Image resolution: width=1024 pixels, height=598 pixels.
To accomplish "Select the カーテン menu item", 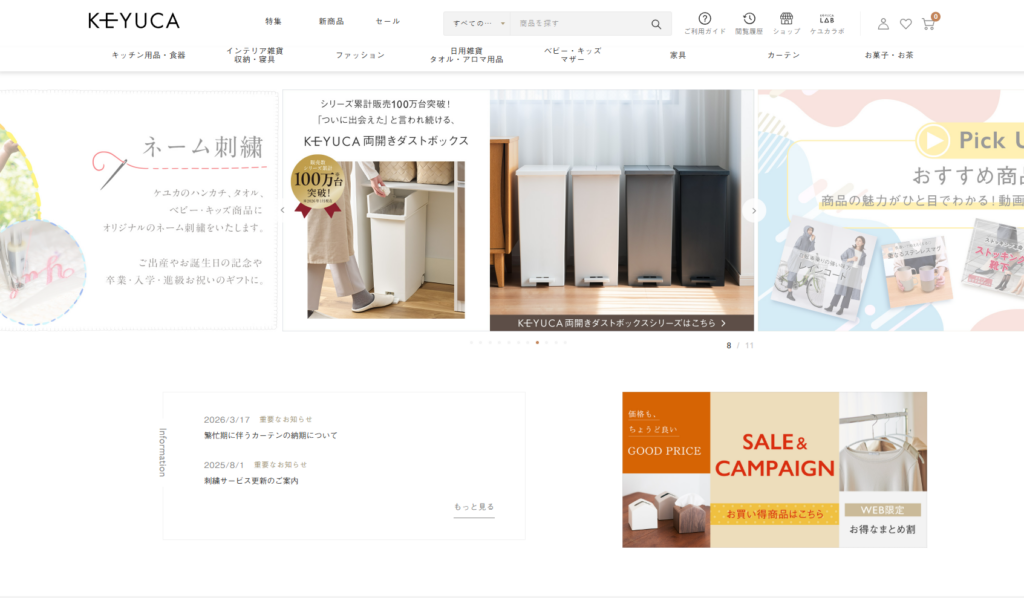I will [x=783, y=55].
